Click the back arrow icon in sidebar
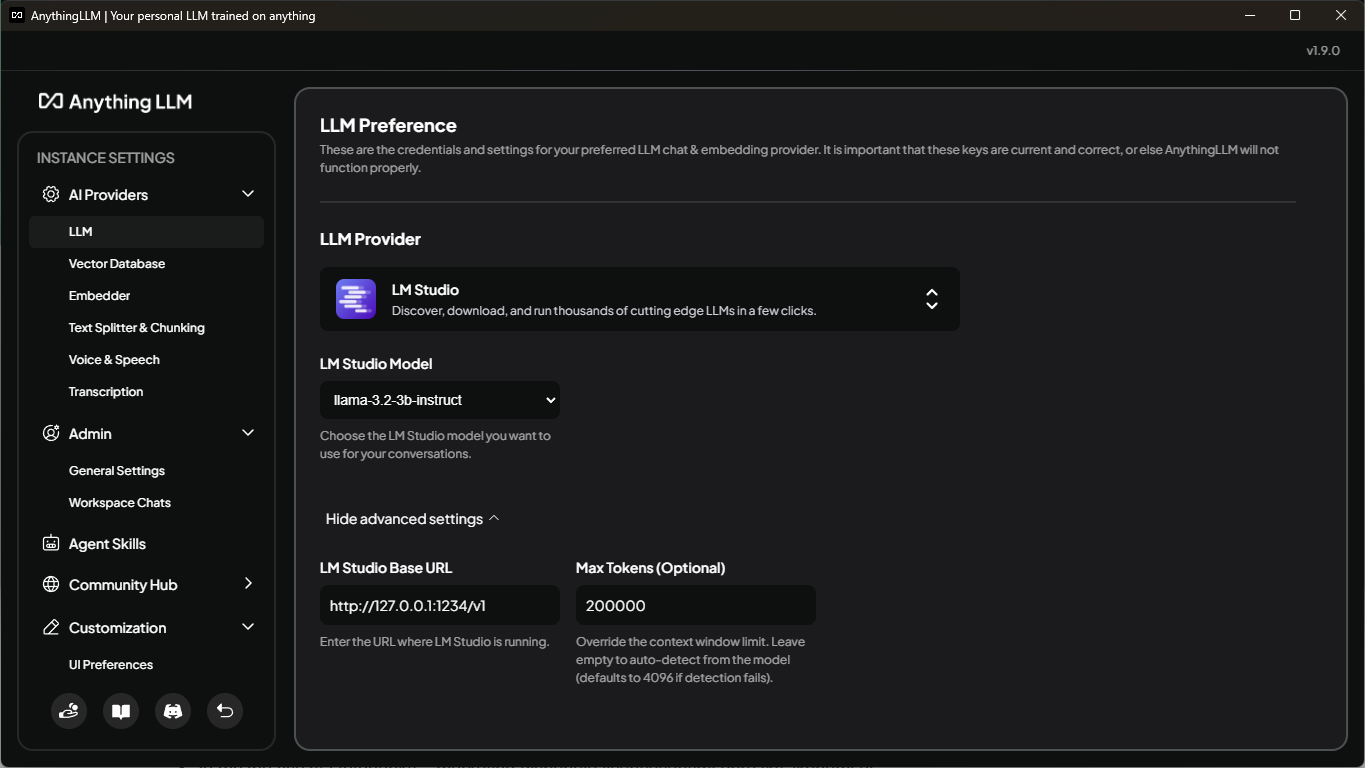 coord(225,711)
